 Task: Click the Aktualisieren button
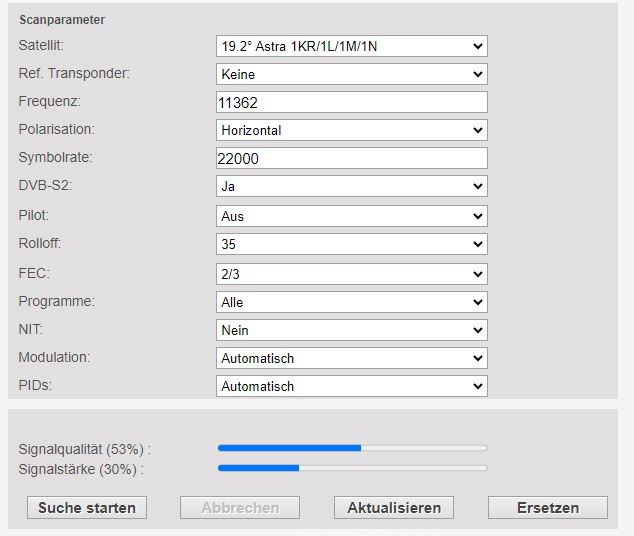[394, 508]
